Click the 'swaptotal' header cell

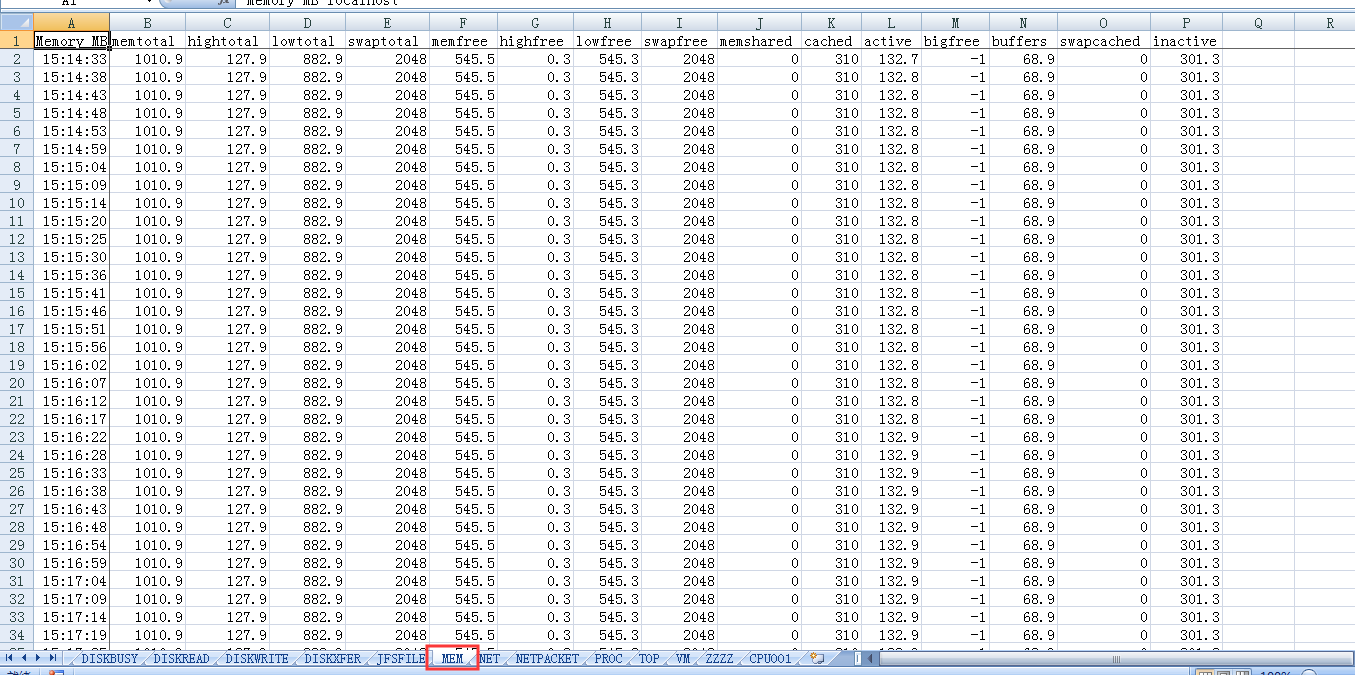click(386, 41)
